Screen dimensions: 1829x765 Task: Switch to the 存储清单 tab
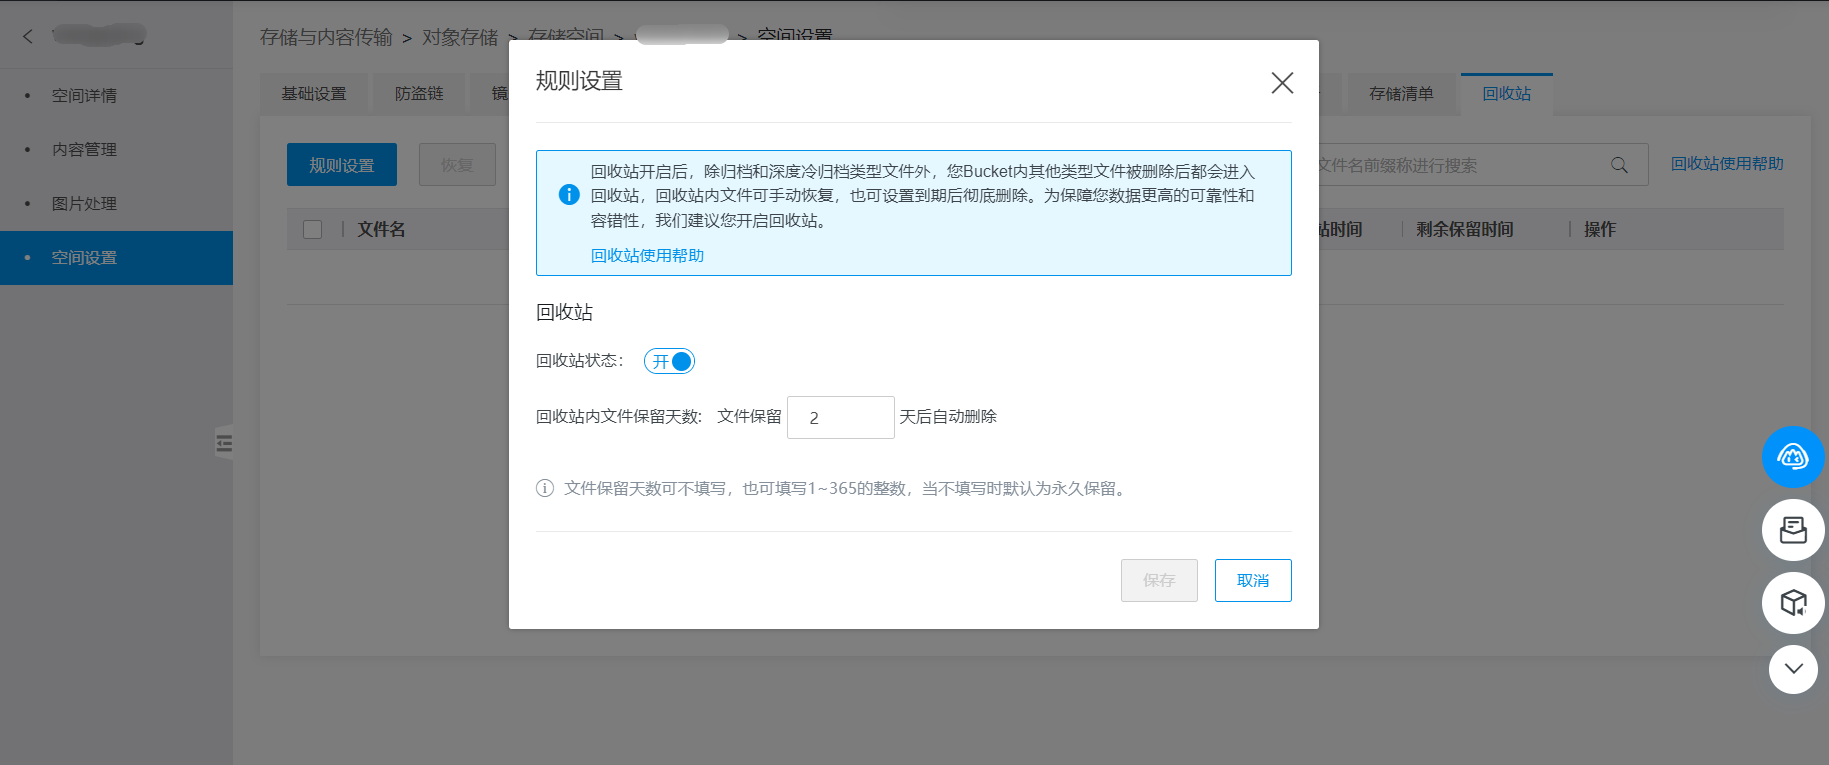tap(1401, 94)
